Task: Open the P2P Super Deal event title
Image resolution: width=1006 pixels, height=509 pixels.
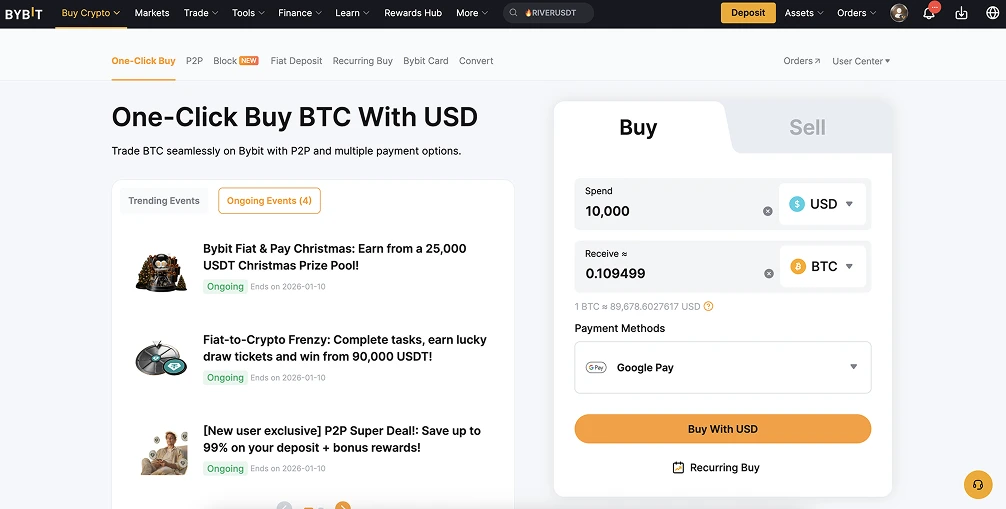Action: [x=342, y=439]
